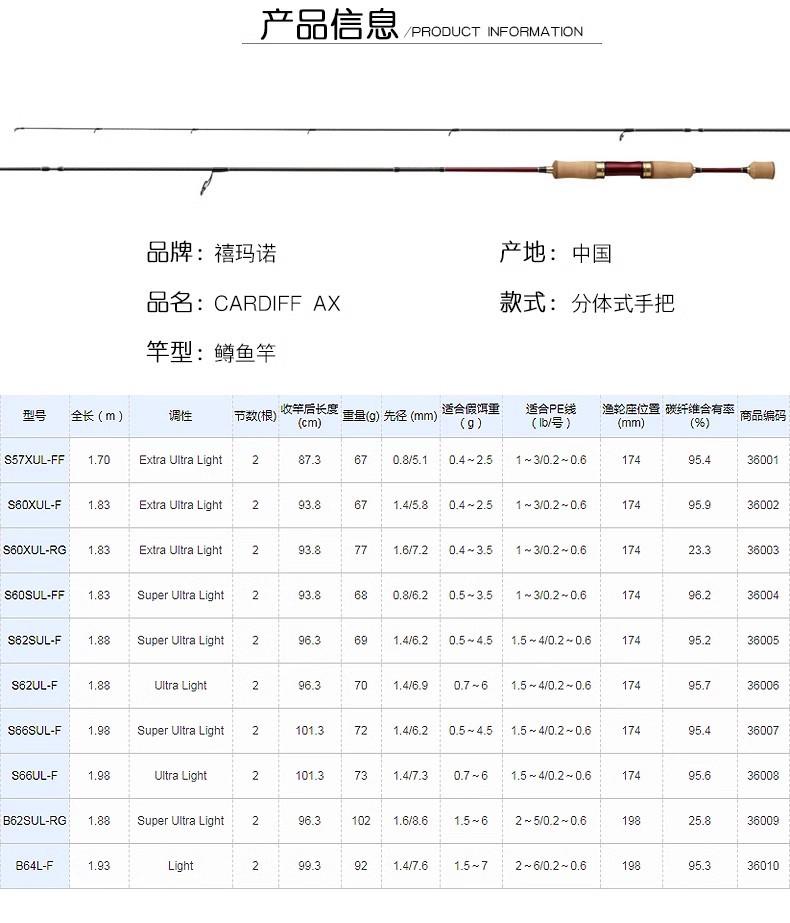Click the 商品编码 column header
The width and height of the screenshot is (790, 923).
[x=763, y=416]
